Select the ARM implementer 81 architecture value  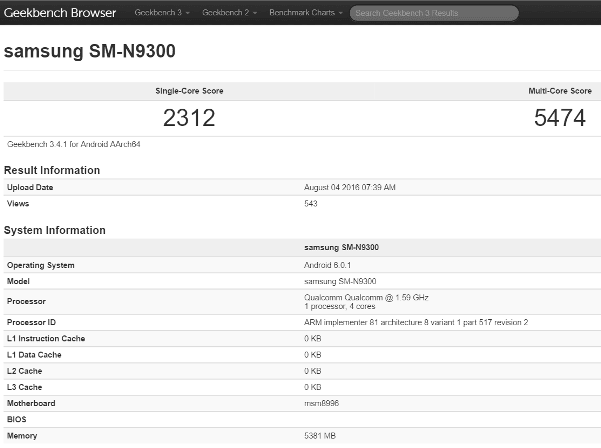[416, 322]
